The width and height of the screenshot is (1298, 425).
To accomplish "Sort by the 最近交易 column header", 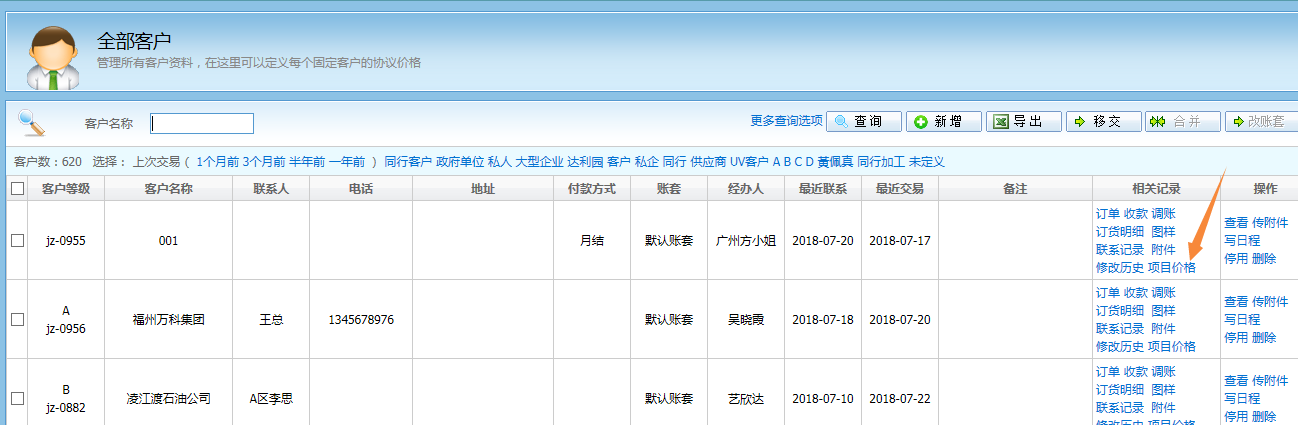I will click(899, 188).
